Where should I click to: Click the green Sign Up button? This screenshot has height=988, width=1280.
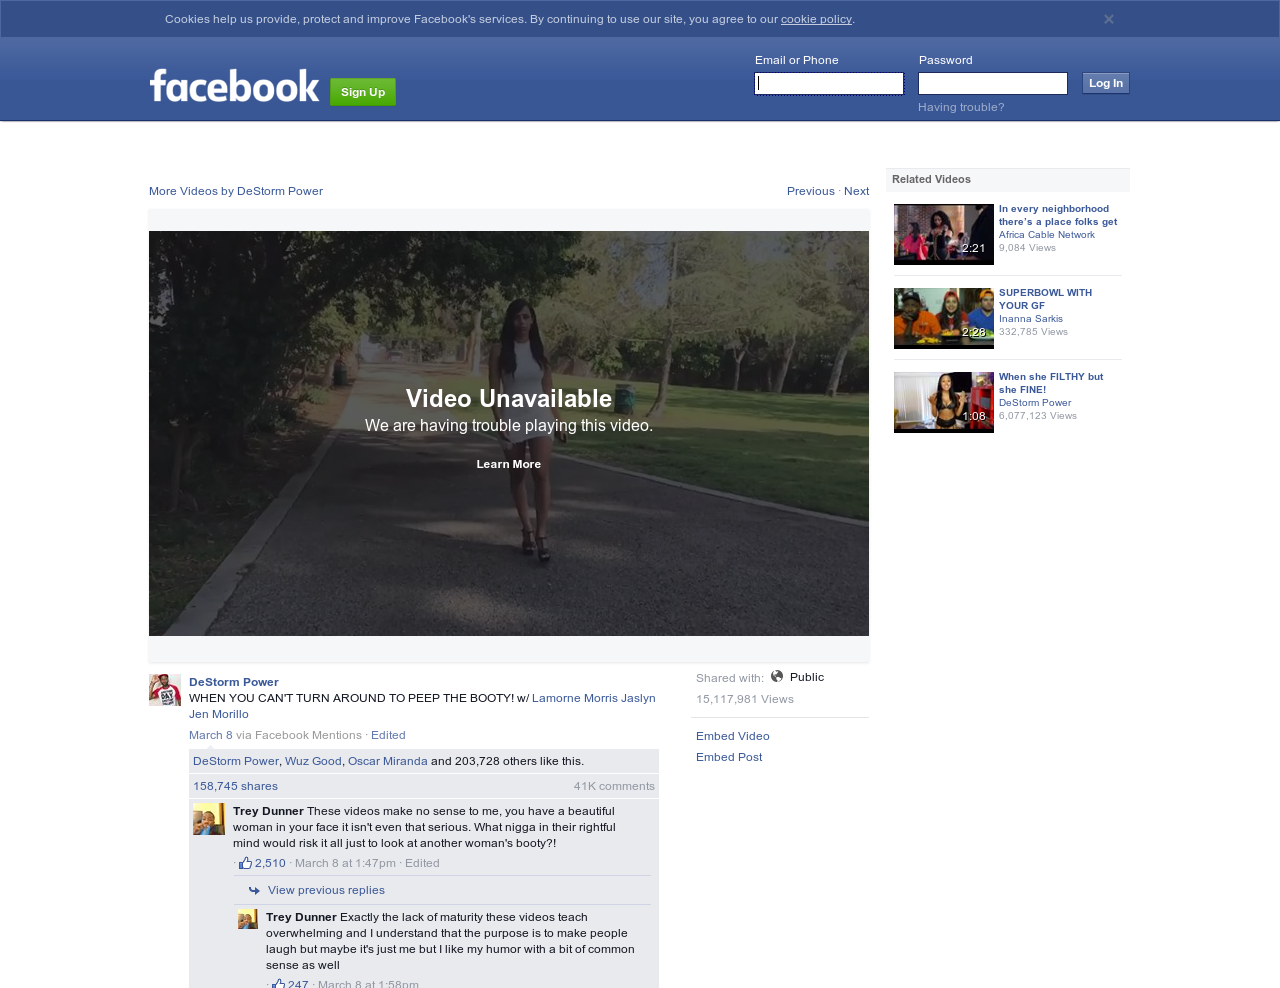[x=363, y=92]
